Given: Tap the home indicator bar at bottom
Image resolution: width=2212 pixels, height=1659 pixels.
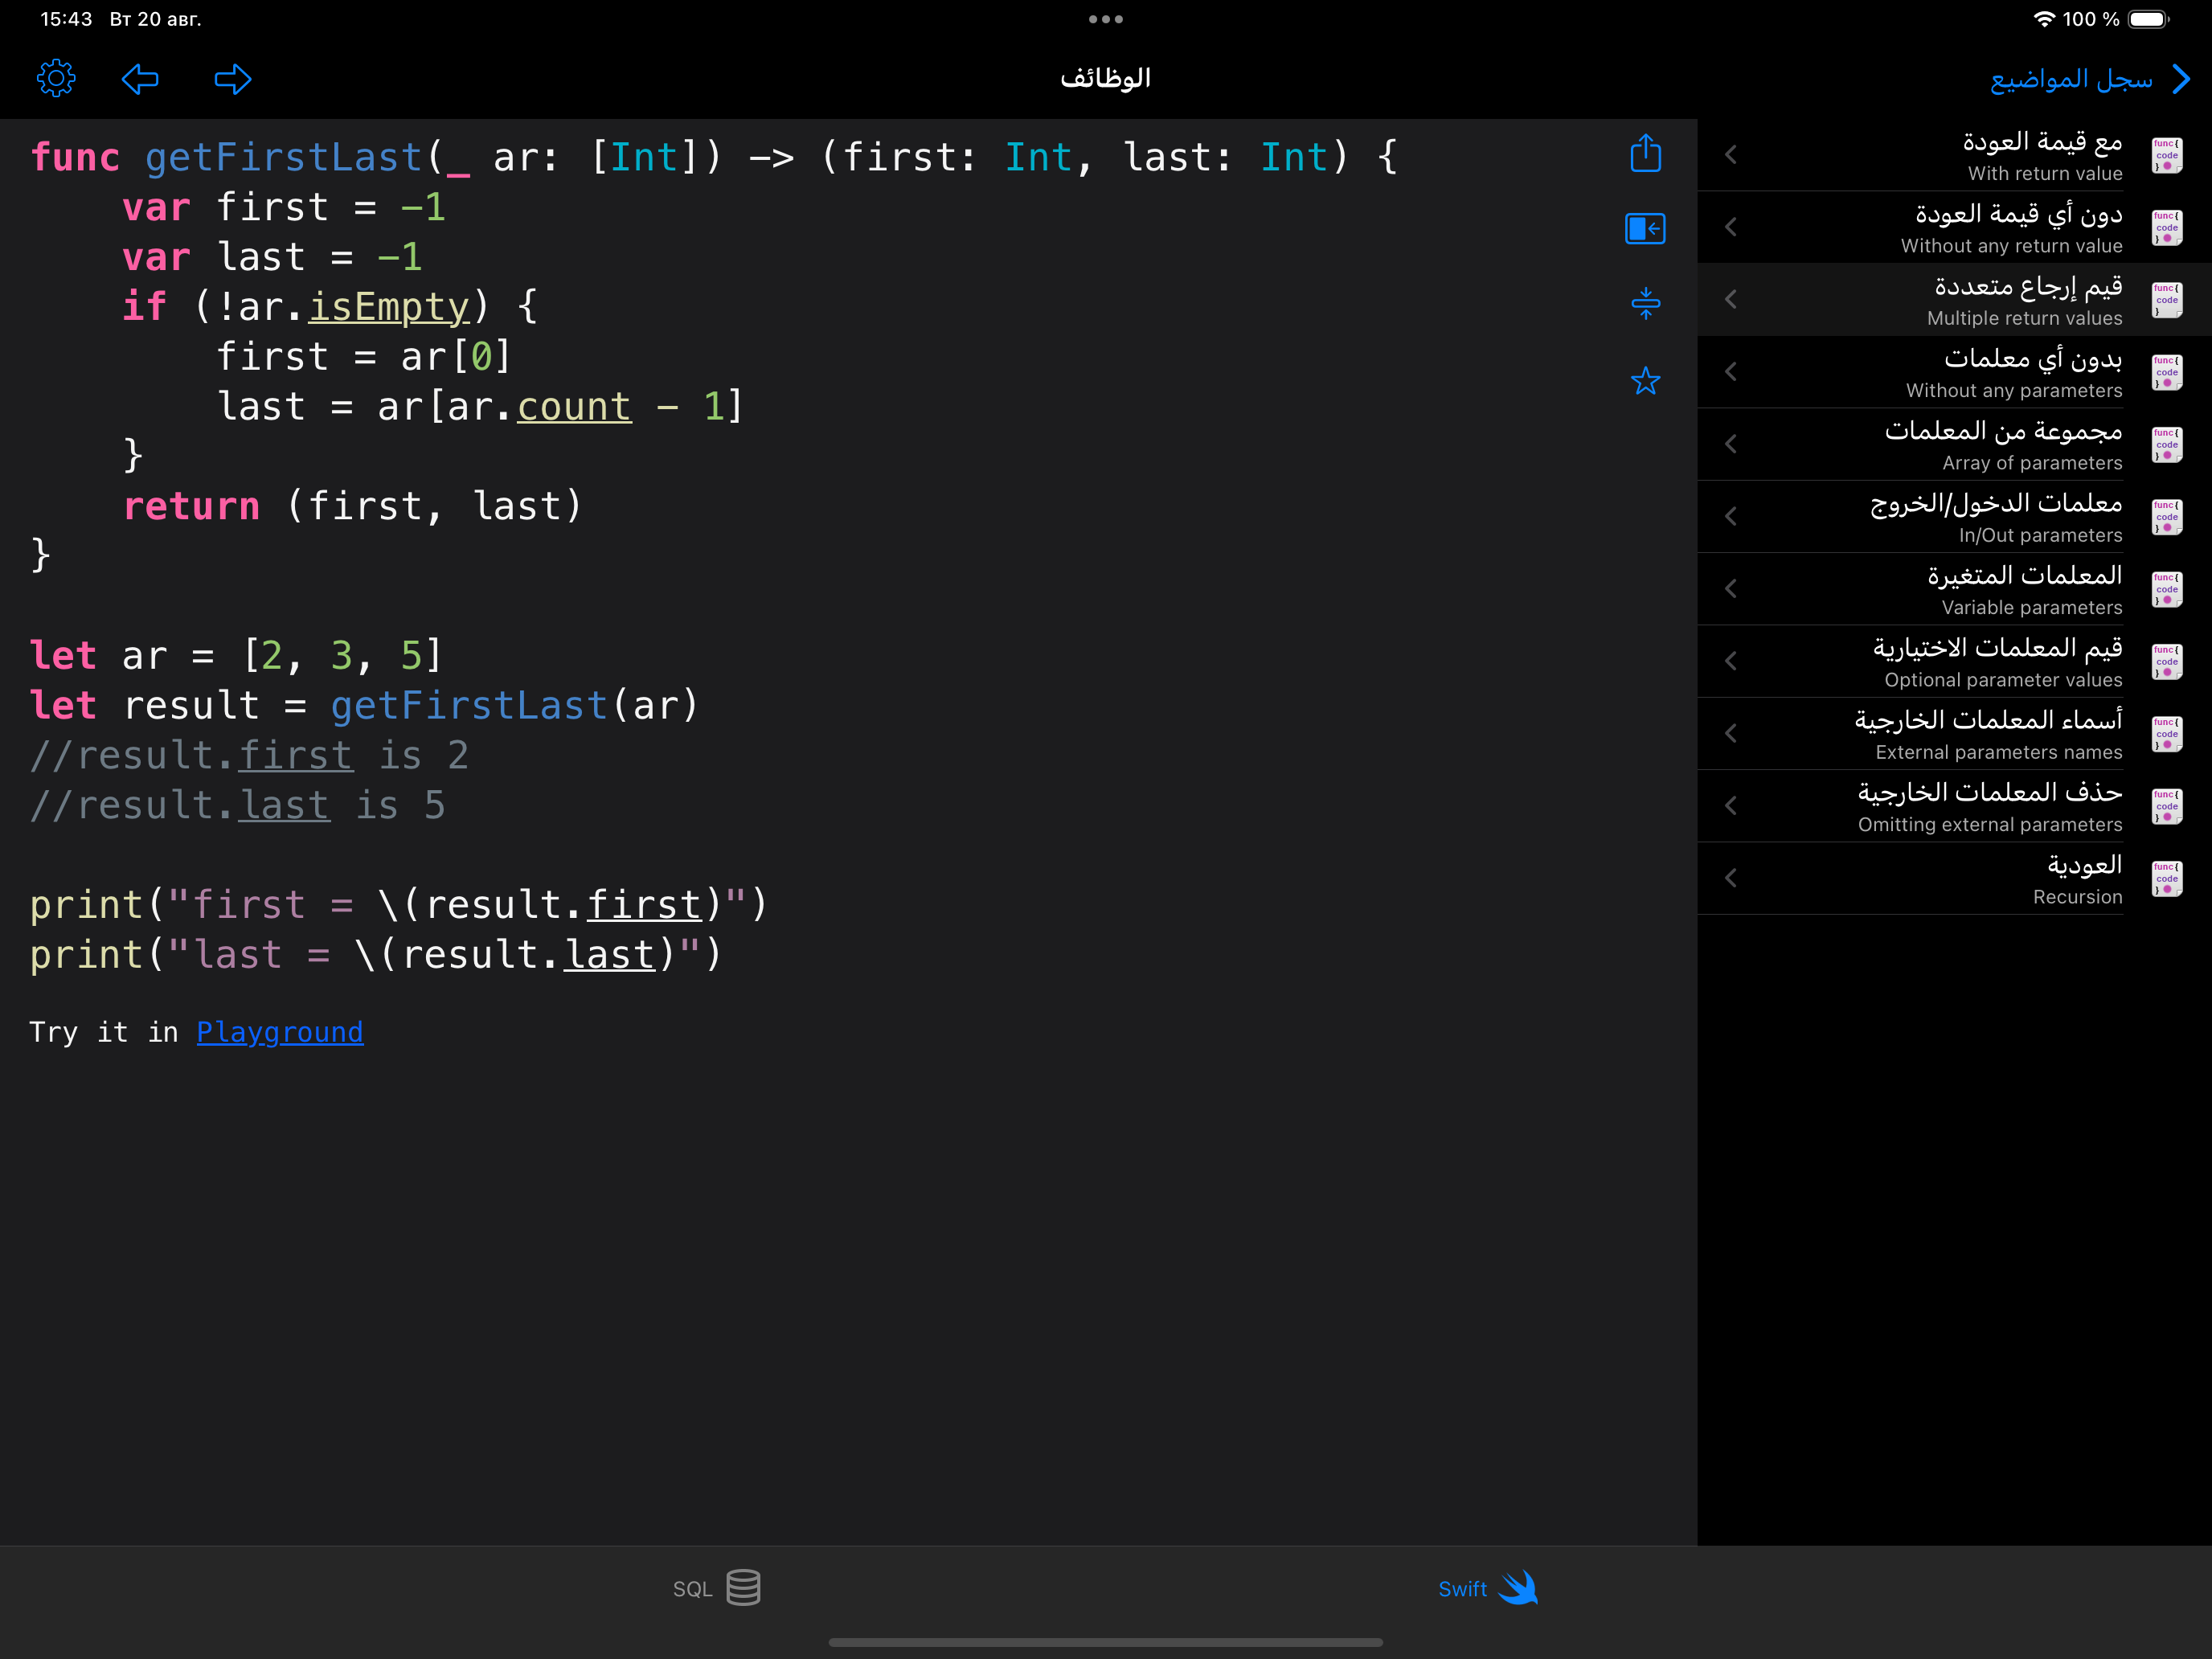Looking at the screenshot, I should click(x=1105, y=1642).
